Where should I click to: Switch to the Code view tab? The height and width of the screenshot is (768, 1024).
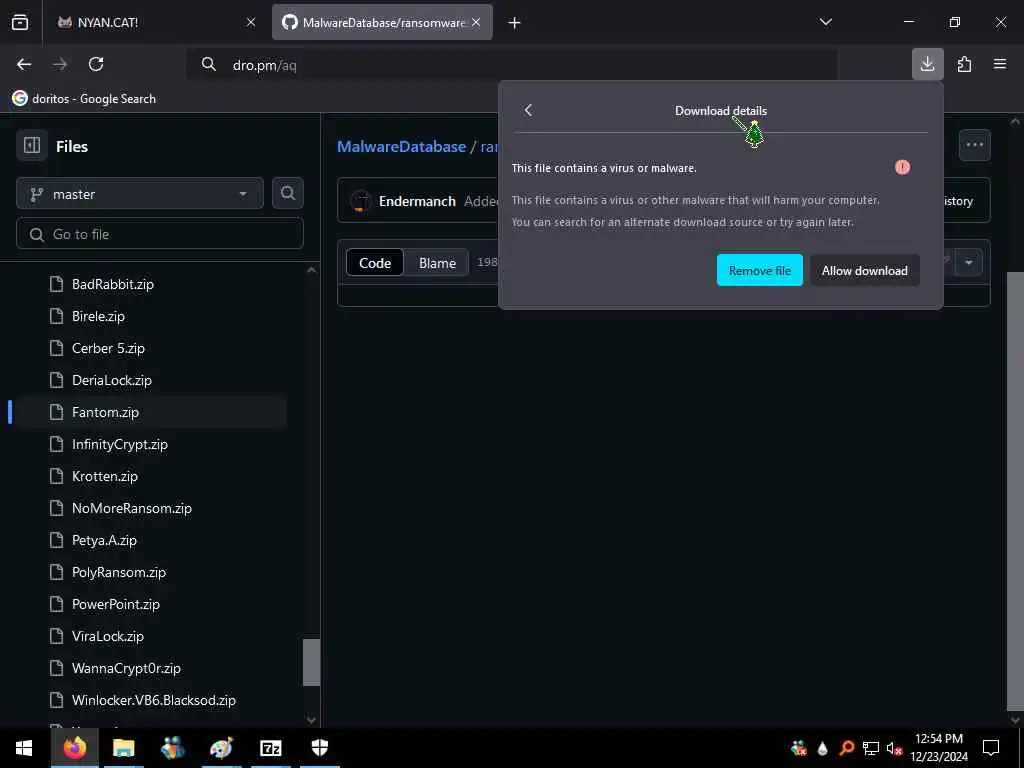click(x=375, y=263)
